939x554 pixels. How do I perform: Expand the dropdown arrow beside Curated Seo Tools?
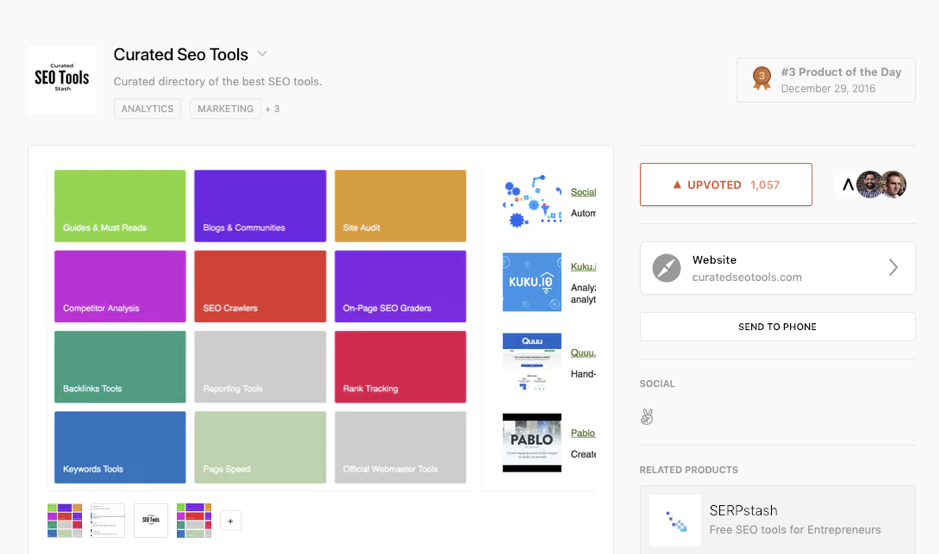click(262, 54)
